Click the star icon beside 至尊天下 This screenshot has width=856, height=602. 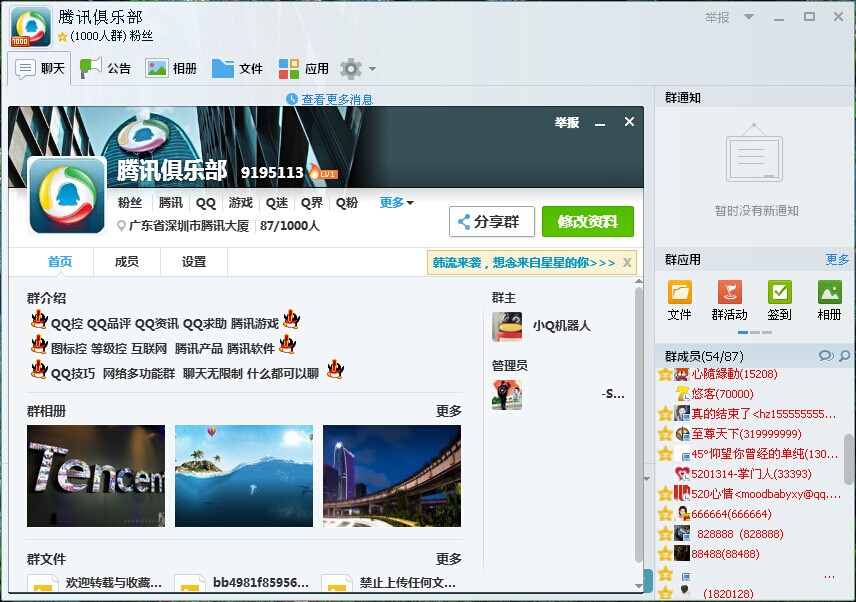(x=665, y=434)
